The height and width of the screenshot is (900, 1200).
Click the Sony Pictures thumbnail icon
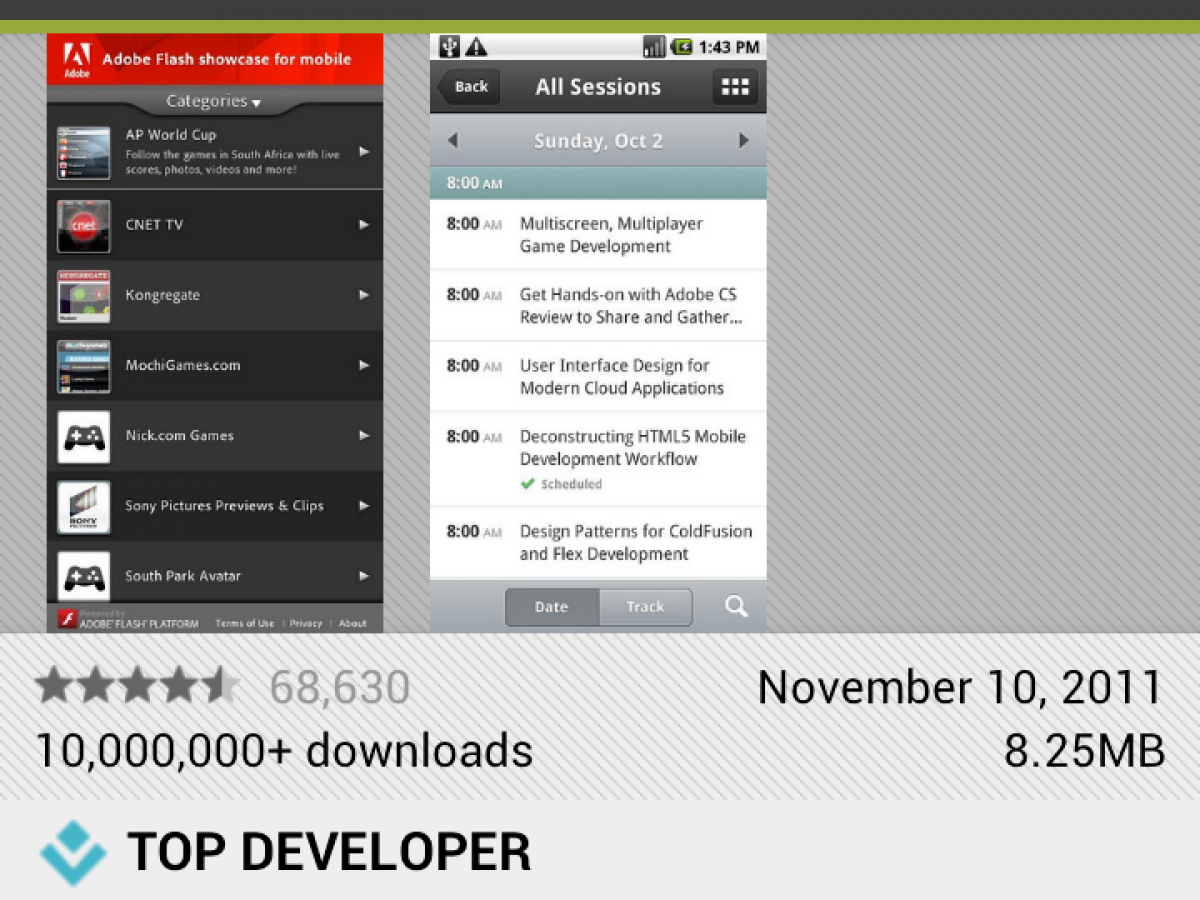coord(84,507)
